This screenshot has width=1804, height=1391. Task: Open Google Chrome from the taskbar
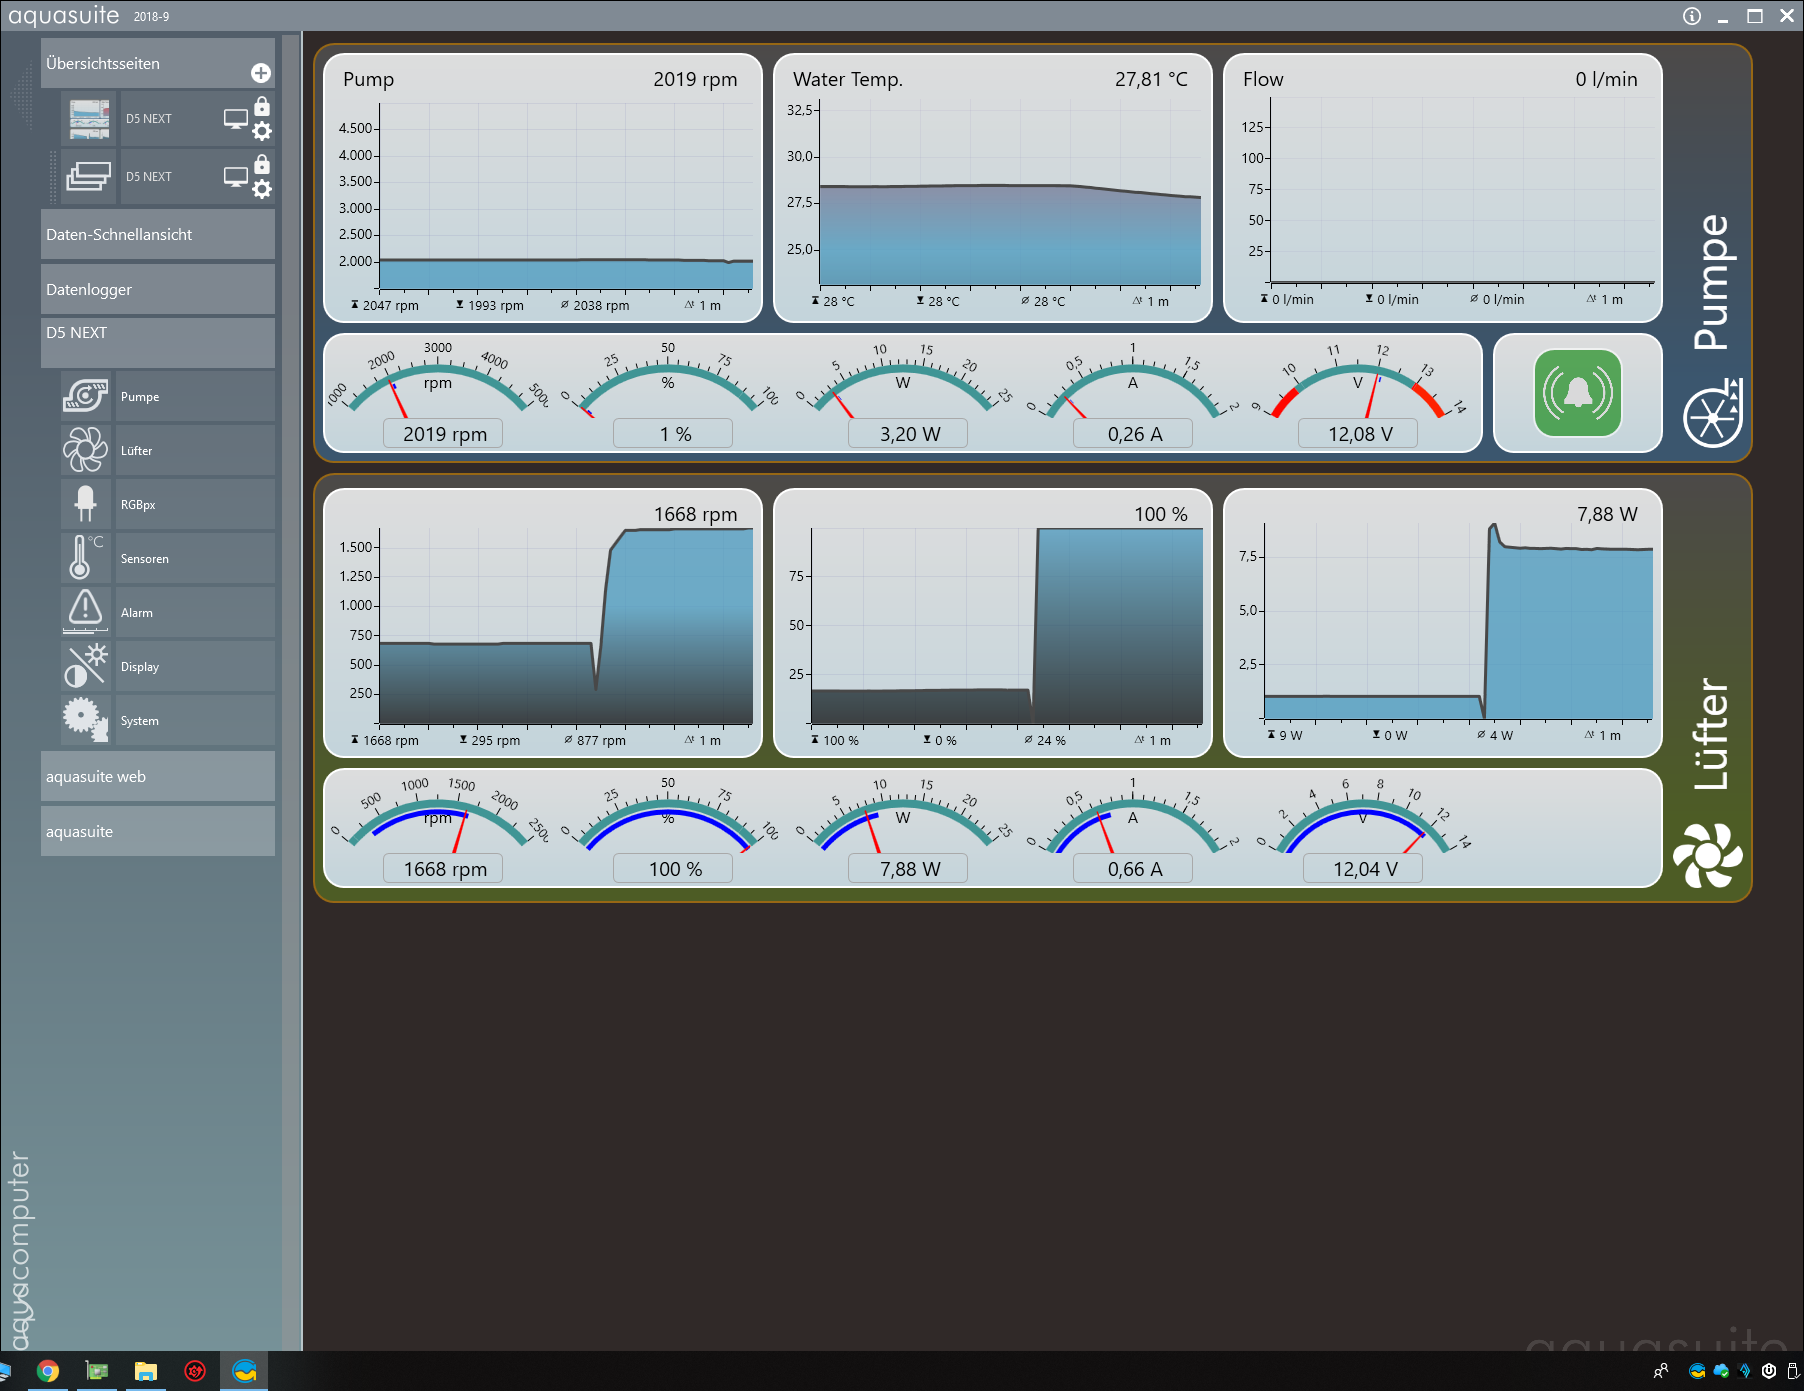pyautogui.click(x=47, y=1371)
